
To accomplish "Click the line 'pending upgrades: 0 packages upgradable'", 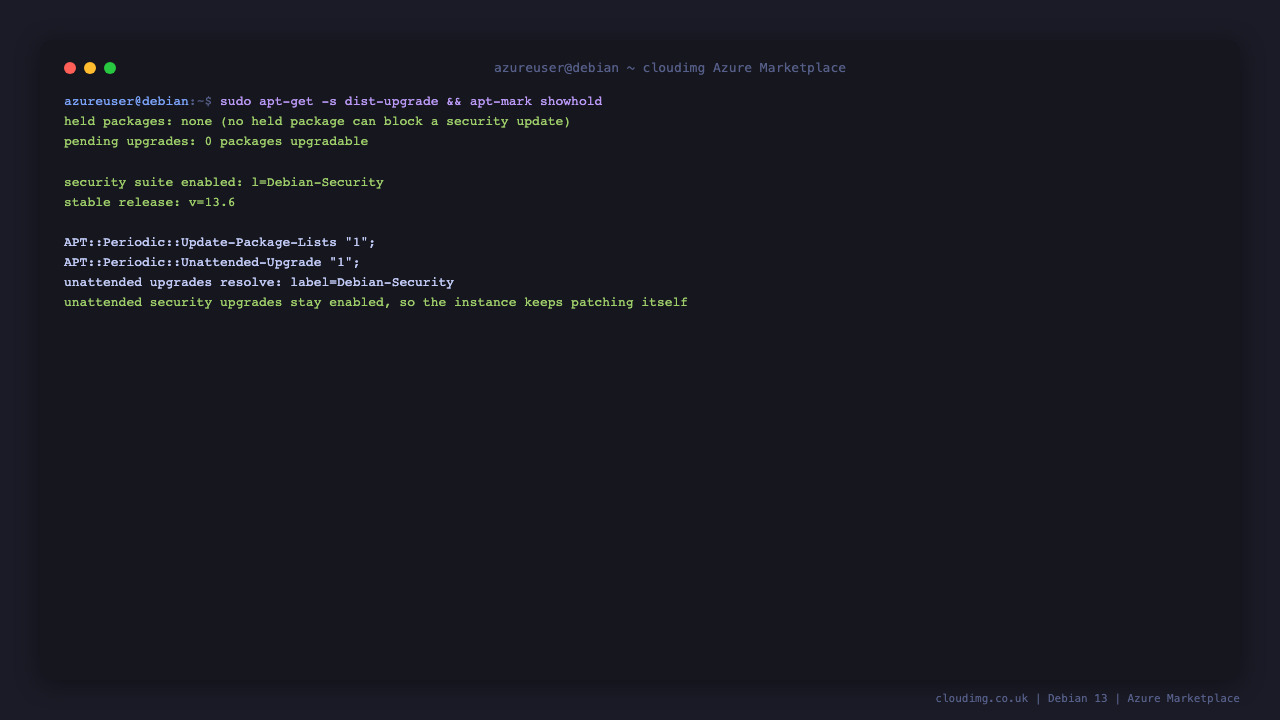I will click(216, 142).
